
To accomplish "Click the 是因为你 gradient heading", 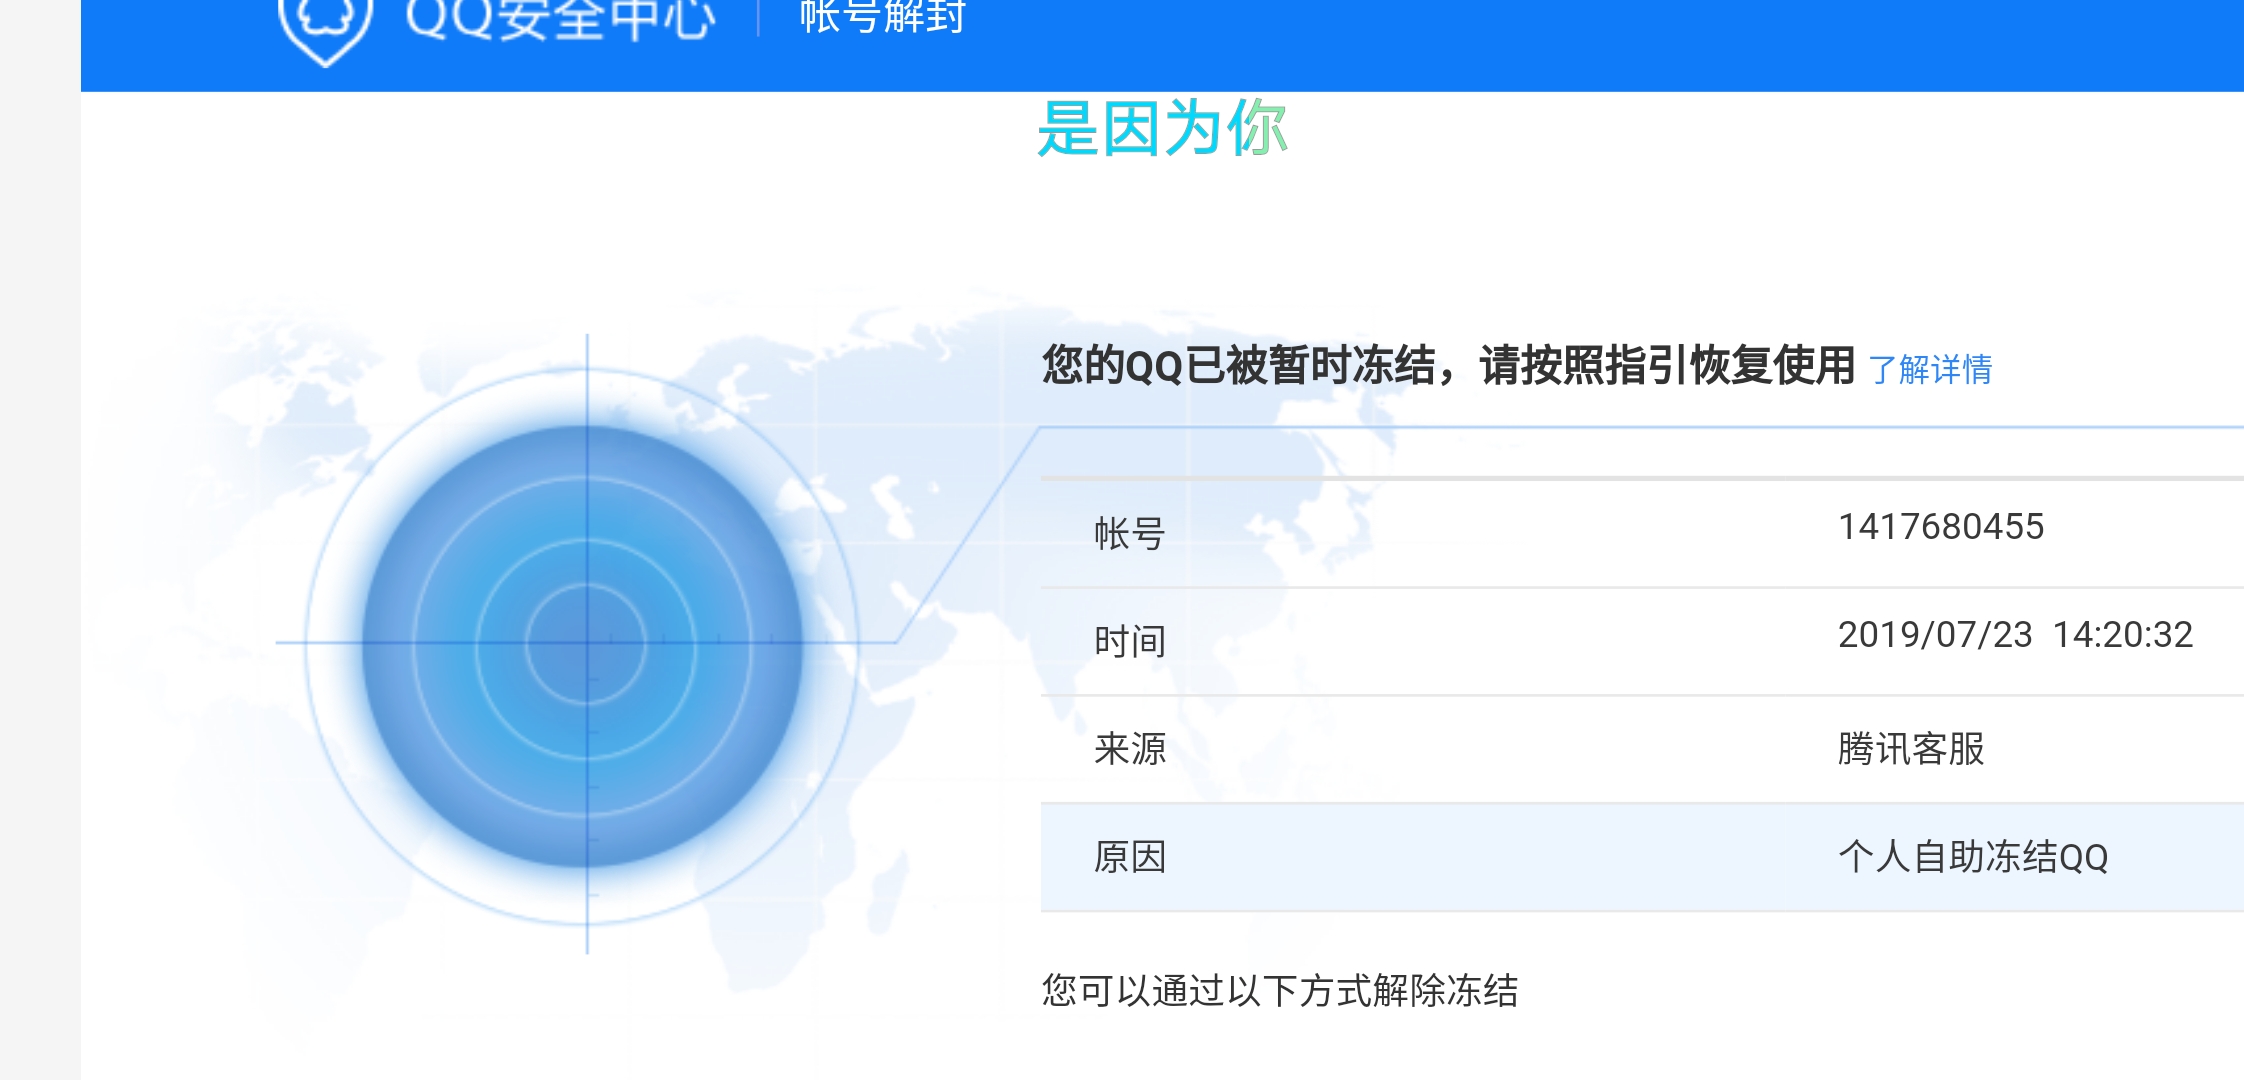I will click(1162, 128).
